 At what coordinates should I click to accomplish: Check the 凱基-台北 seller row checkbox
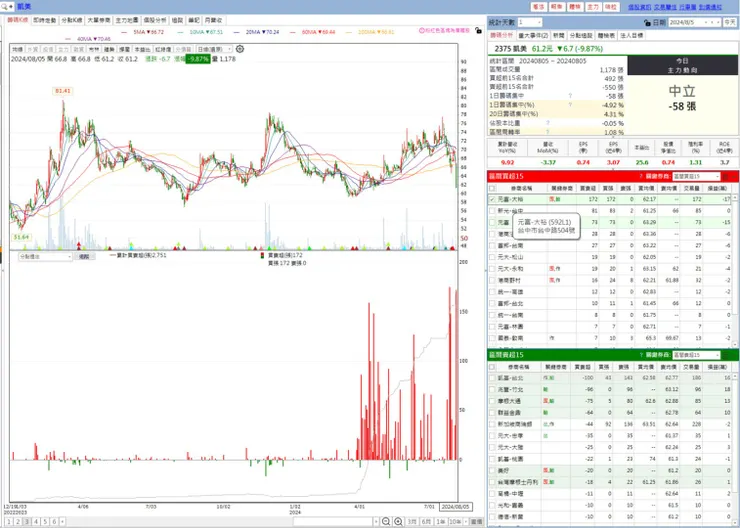(492, 378)
